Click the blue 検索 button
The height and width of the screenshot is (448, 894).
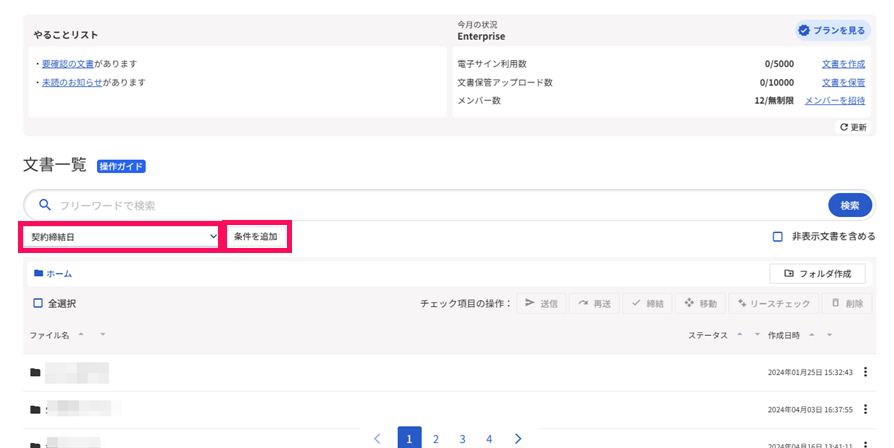(x=850, y=205)
